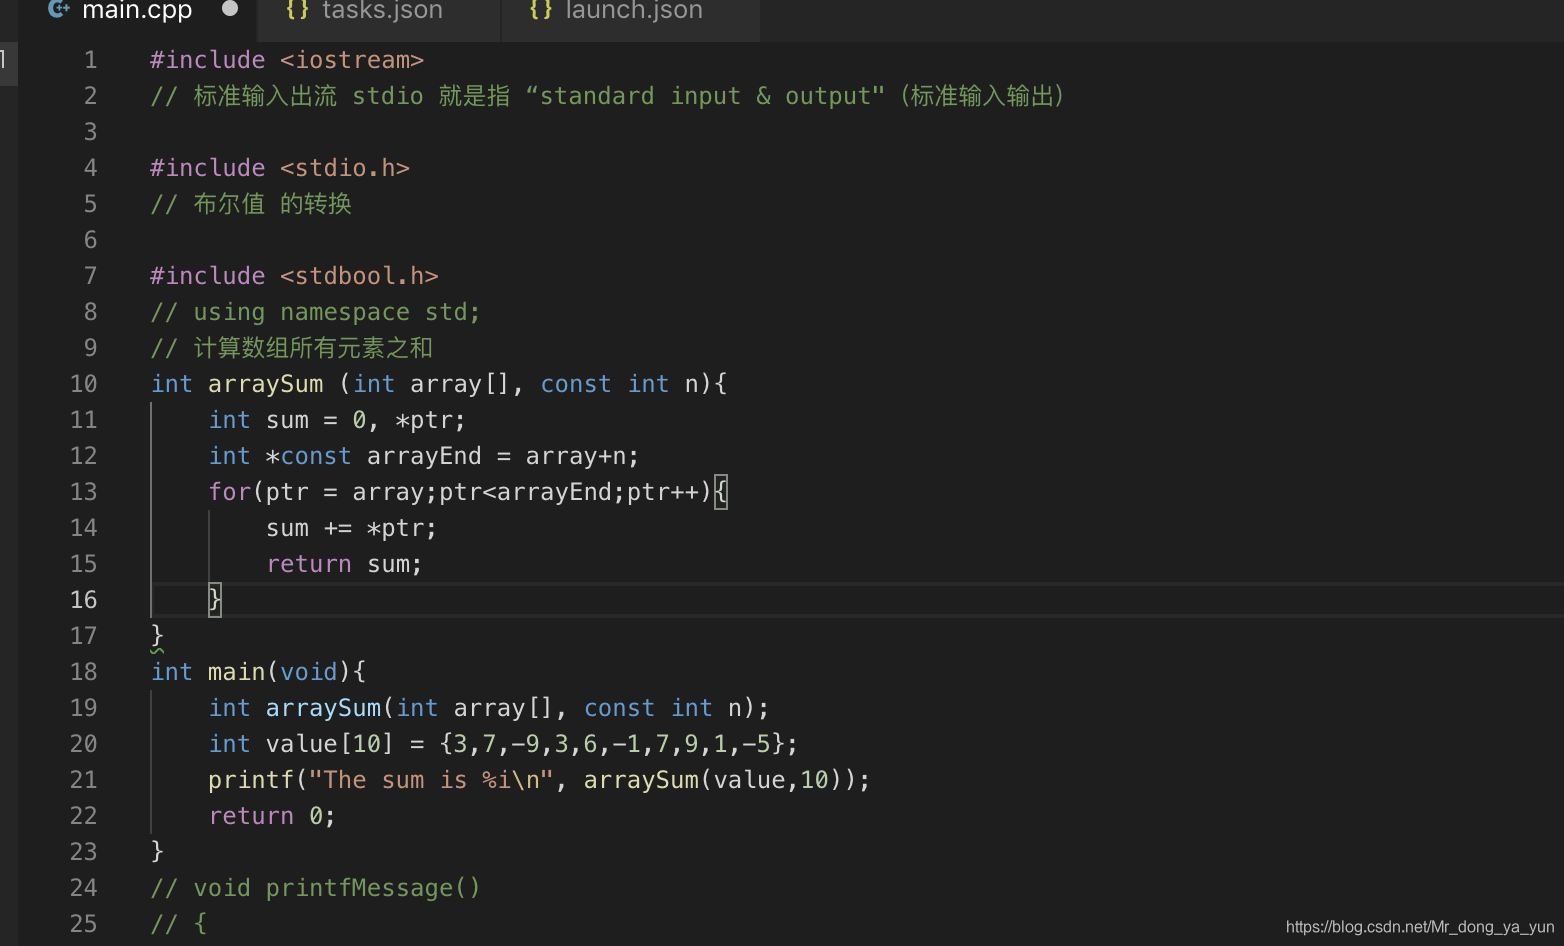Click line number 10 in the gutter
This screenshot has width=1564, height=946.
click(x=84, y=383)
